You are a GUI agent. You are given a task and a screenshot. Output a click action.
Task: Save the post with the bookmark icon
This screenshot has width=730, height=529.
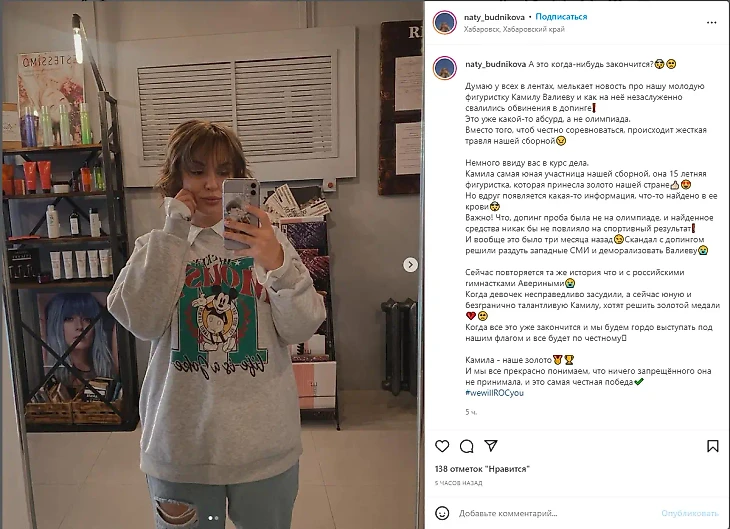(x=712, y=446)
